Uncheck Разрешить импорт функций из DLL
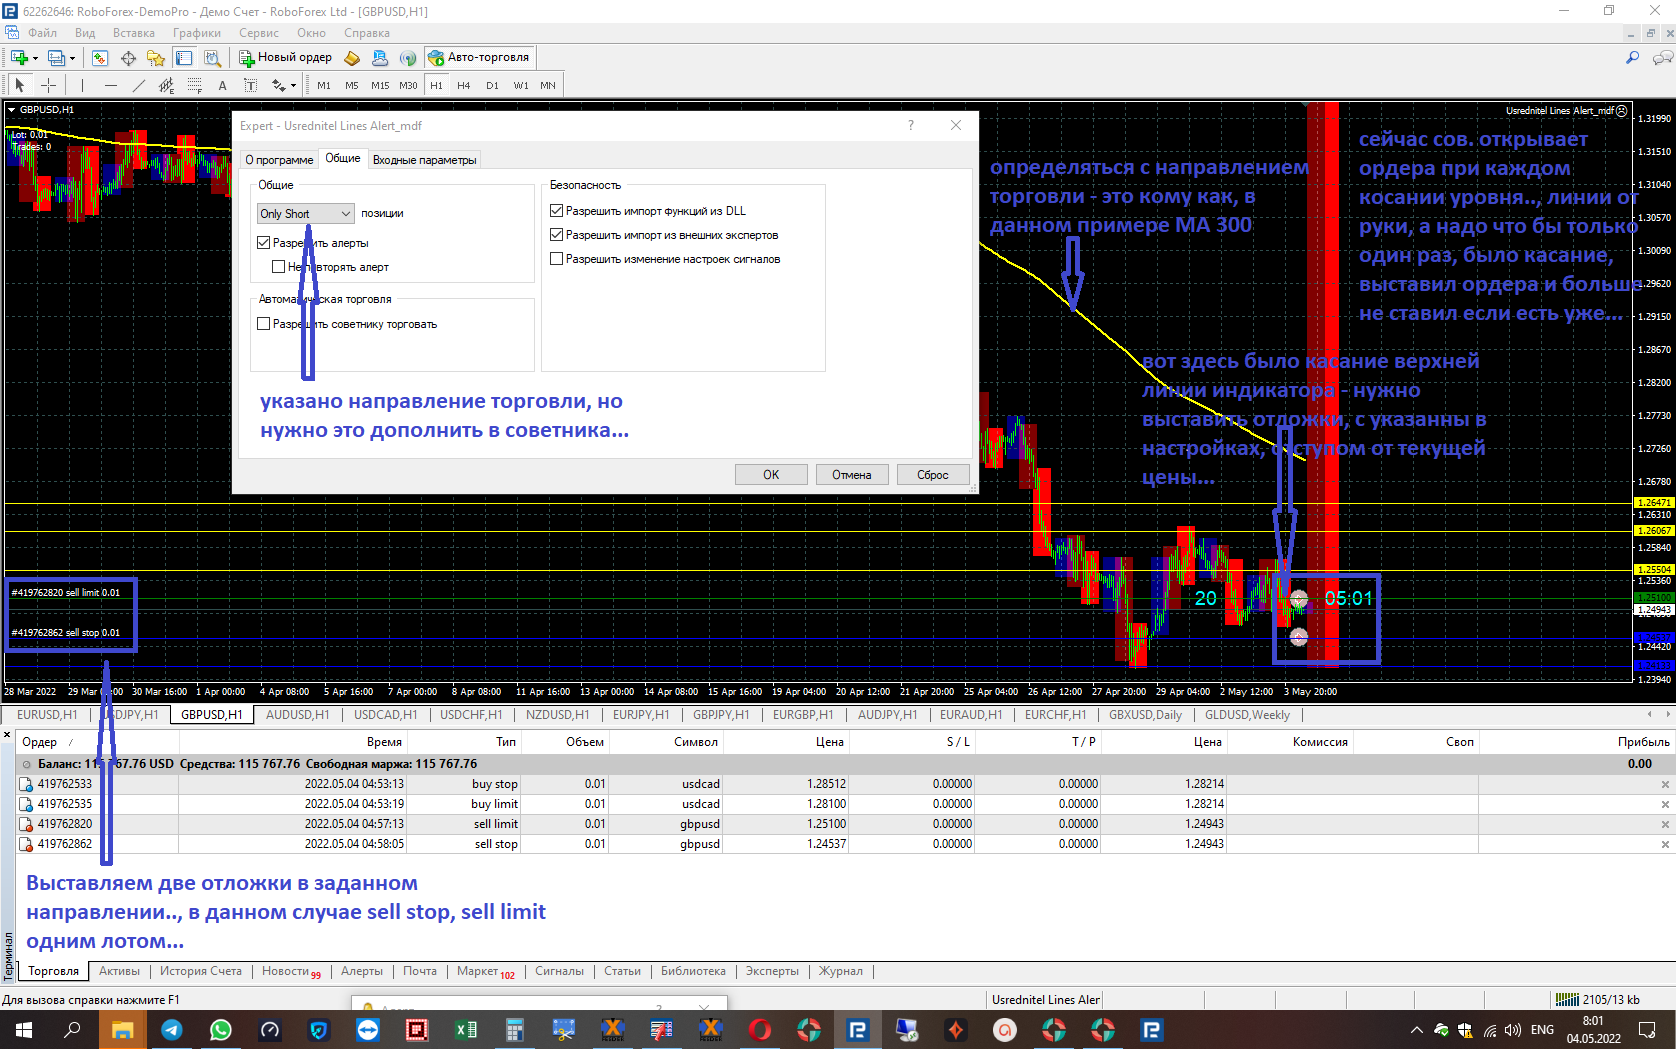1676x1049 pixels. (557, 211)
